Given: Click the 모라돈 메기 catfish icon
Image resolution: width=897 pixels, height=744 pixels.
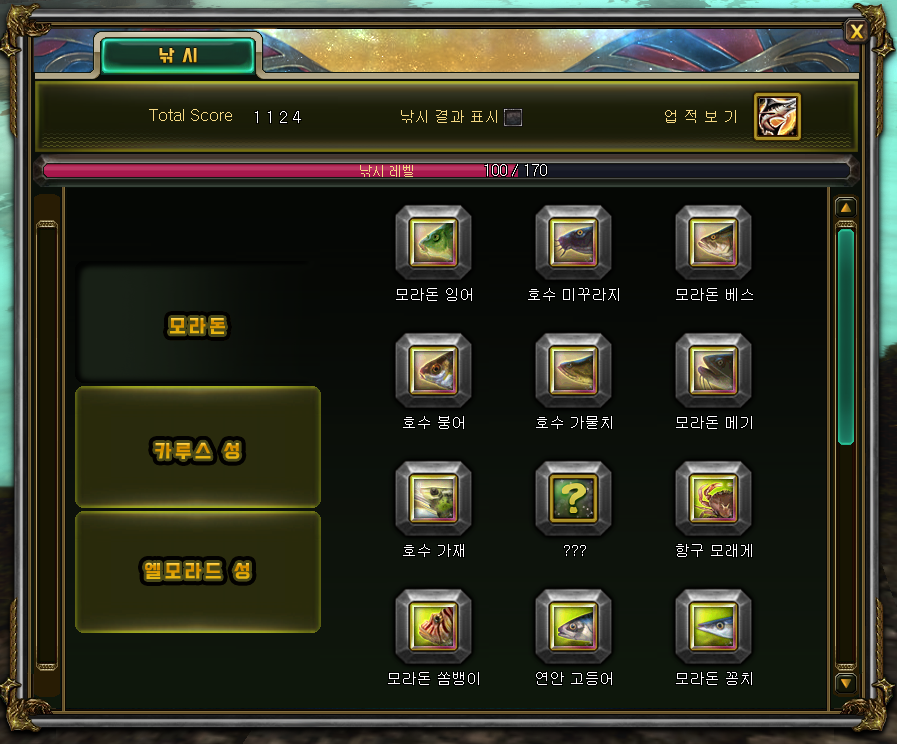Looking at the screenshot, I should pos(713,371).
